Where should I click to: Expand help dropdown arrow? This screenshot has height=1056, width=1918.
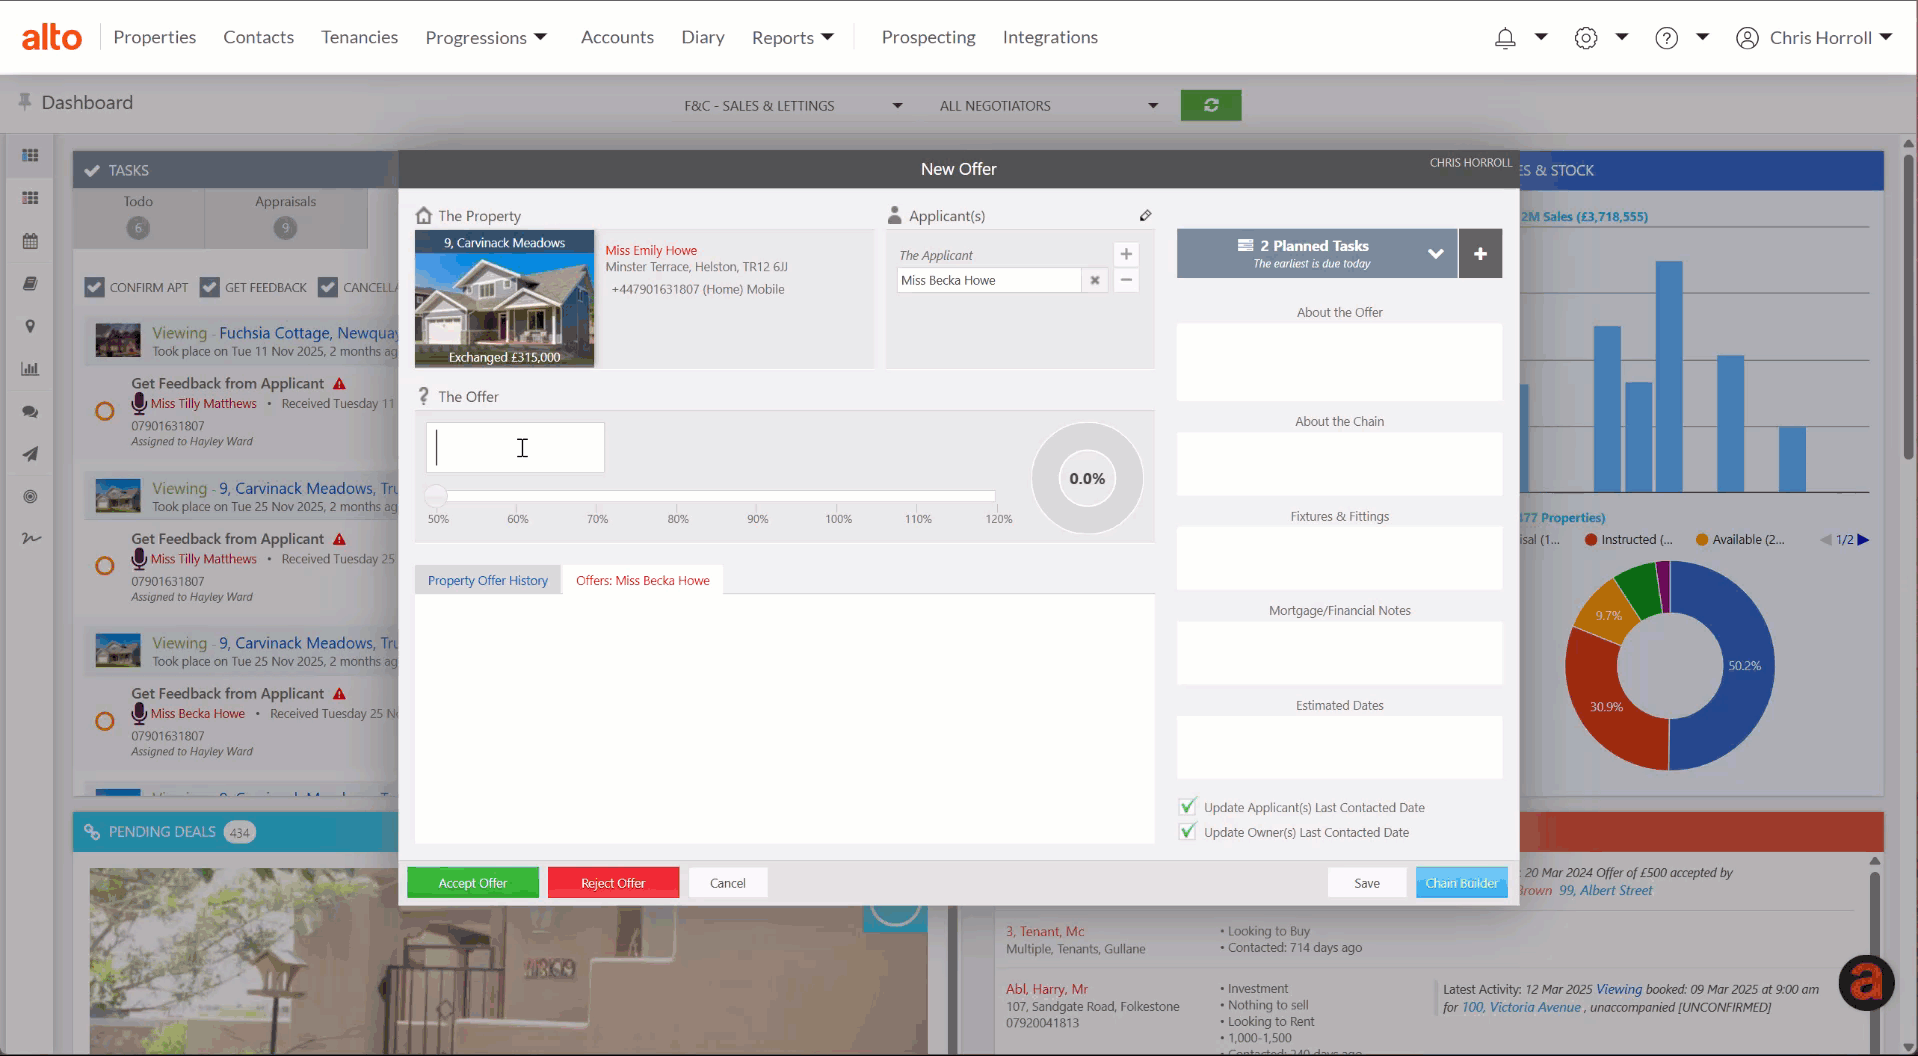(1702, 37)
